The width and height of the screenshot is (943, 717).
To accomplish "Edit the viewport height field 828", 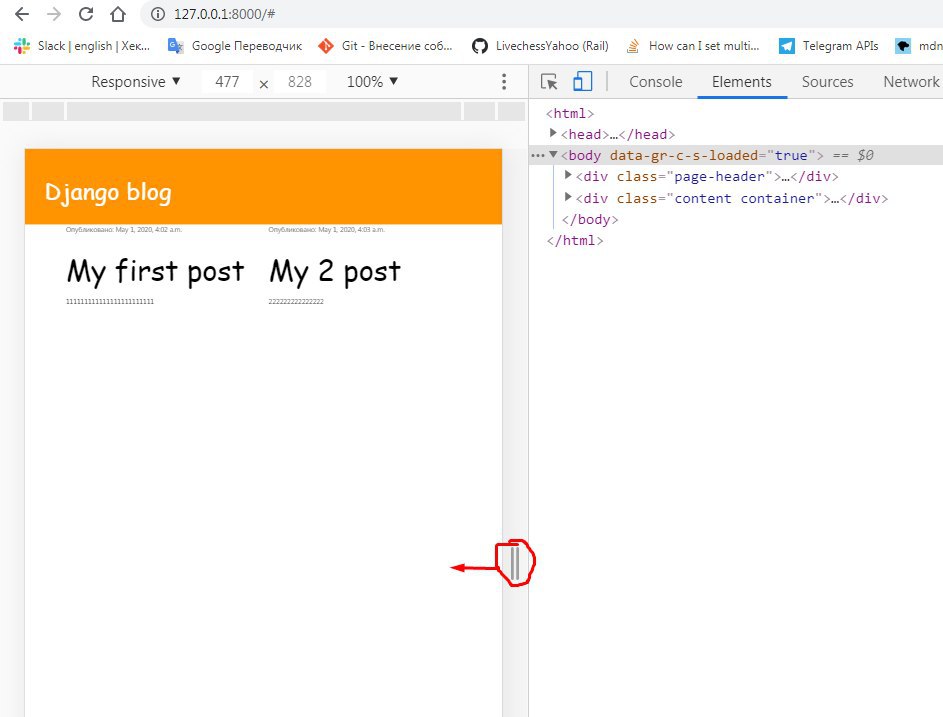I will [x=299, y=81].
